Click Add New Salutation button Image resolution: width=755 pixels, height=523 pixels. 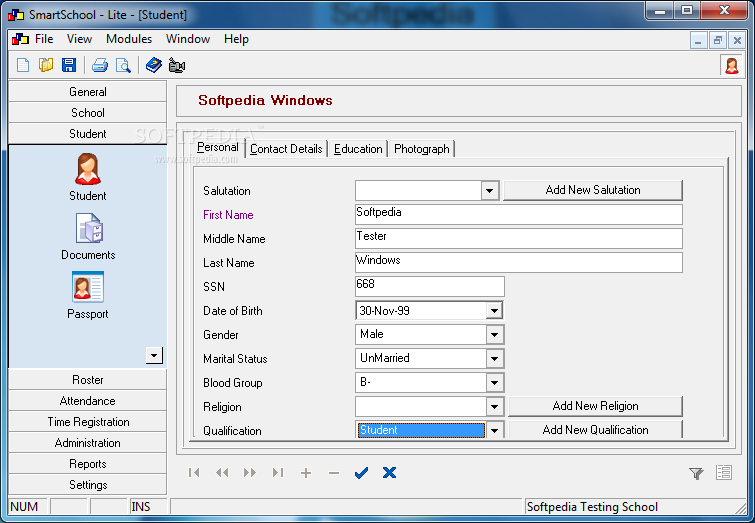point(593,190)
